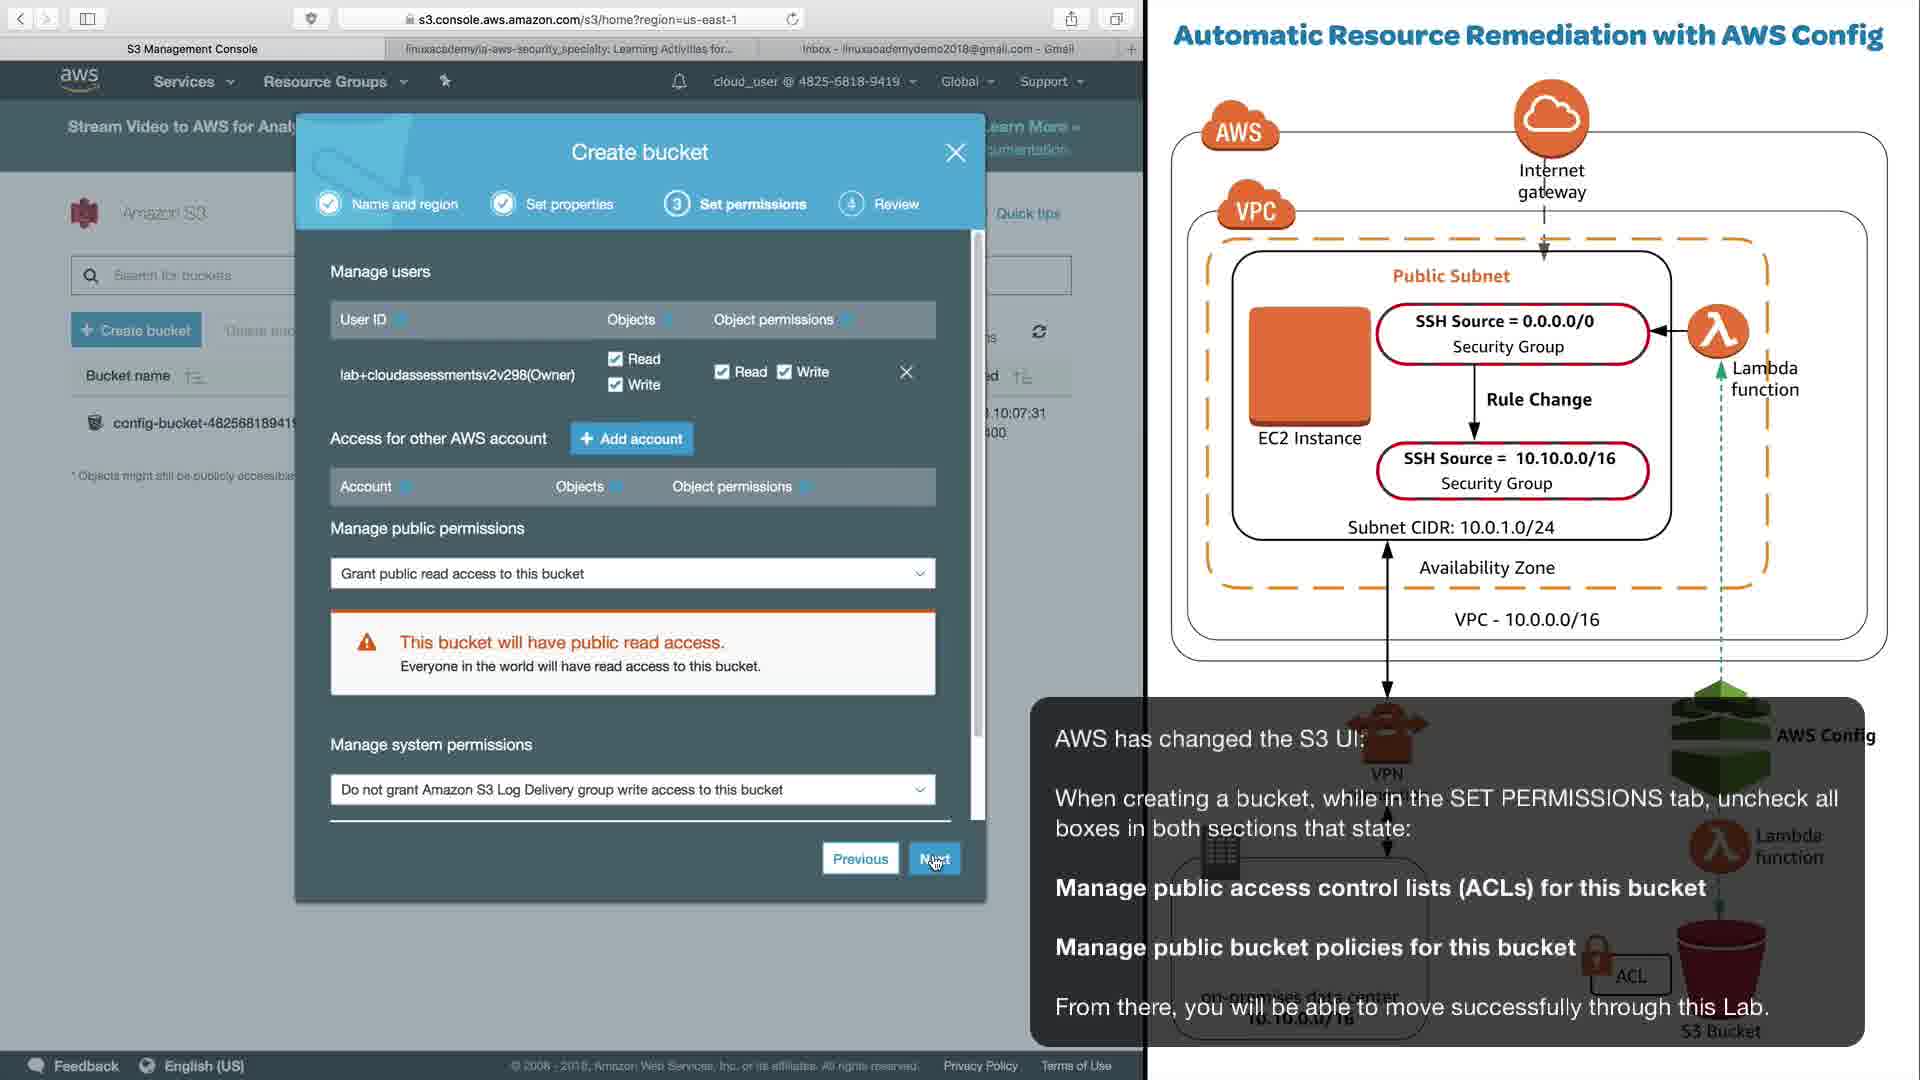Remove owner row with X icon
Screen dimensions: 1920x1080
click(x=906, y=372)
